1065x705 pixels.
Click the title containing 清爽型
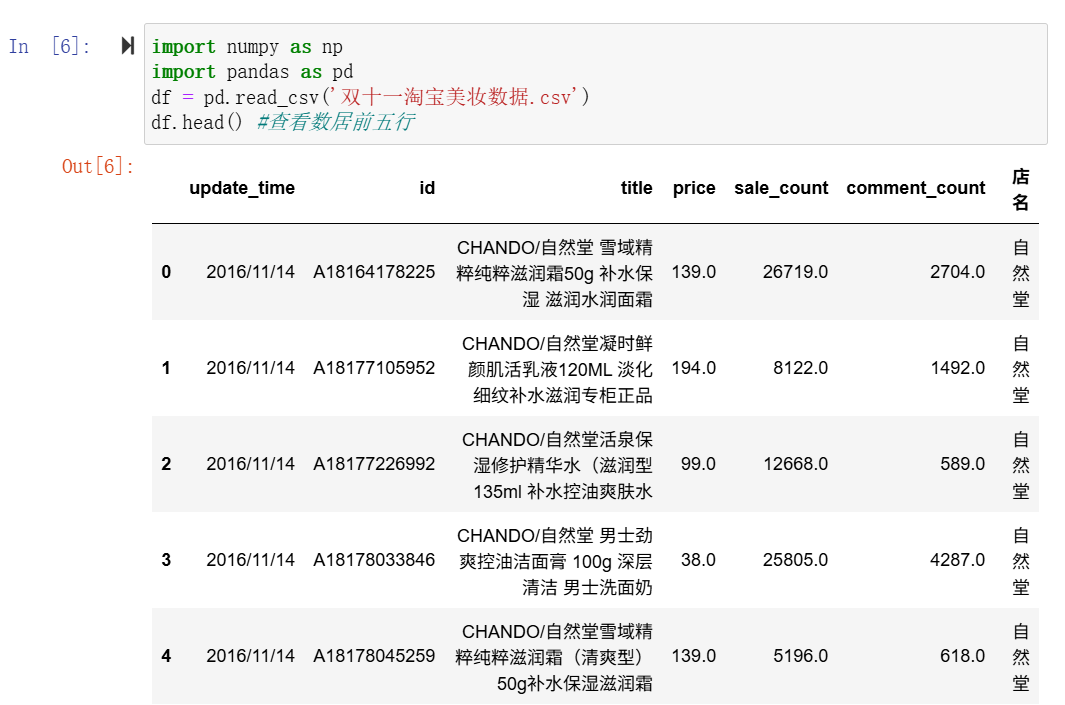(x=554, y=657)
